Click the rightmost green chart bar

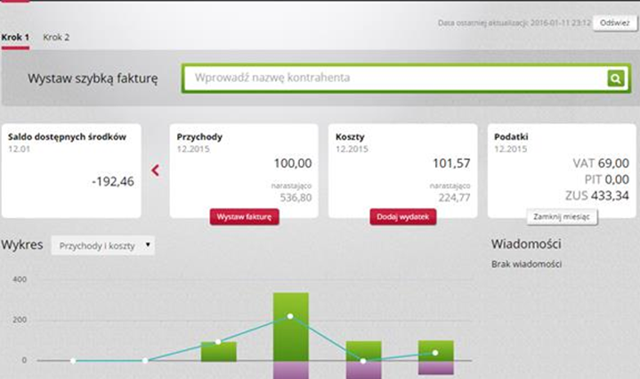436,351
